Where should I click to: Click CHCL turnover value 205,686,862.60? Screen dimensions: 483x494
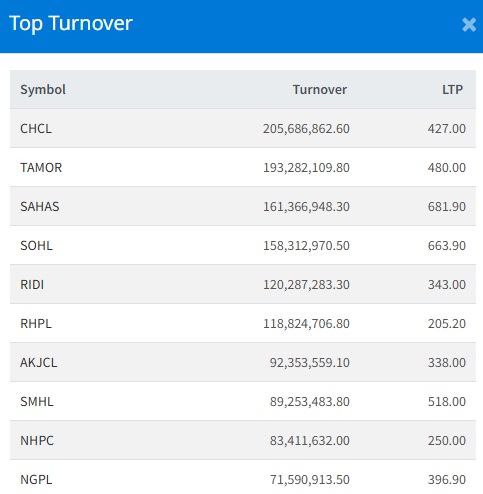click(306, 129)
